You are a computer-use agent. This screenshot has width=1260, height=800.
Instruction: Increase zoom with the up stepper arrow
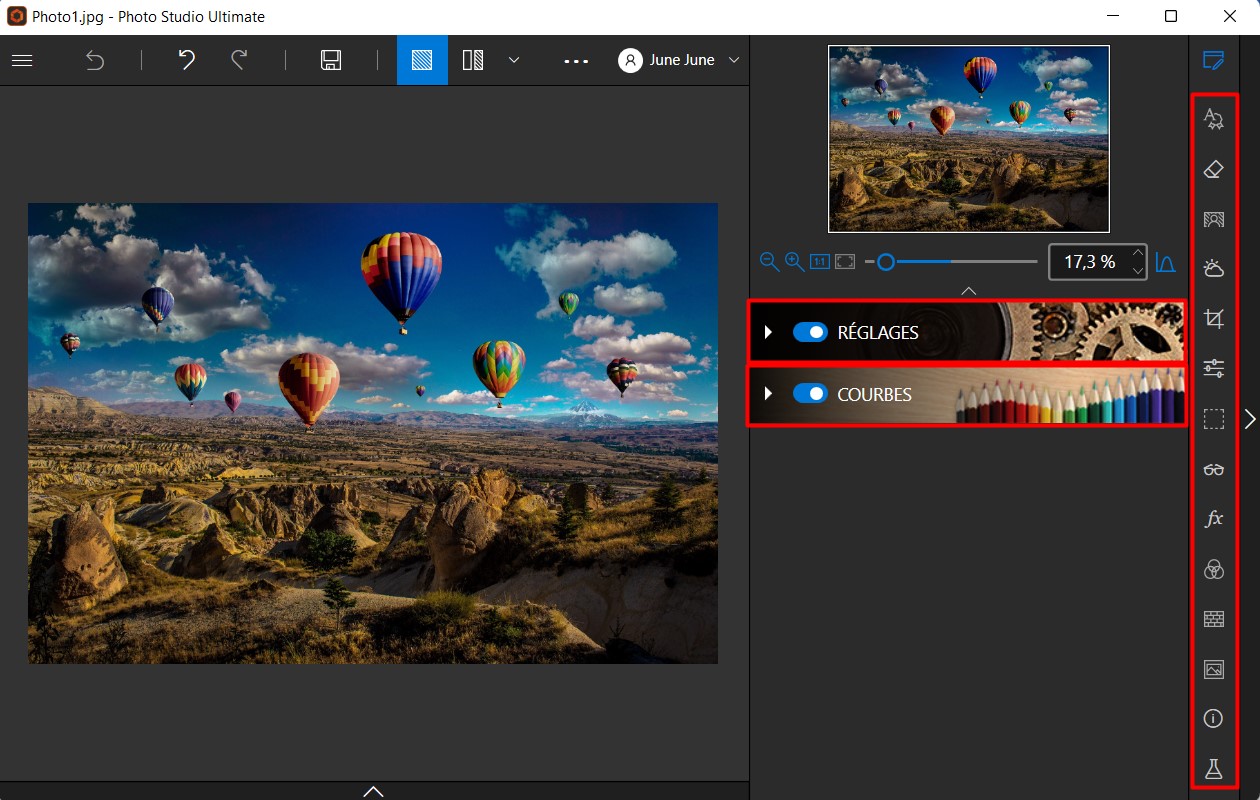point(1138,254)
